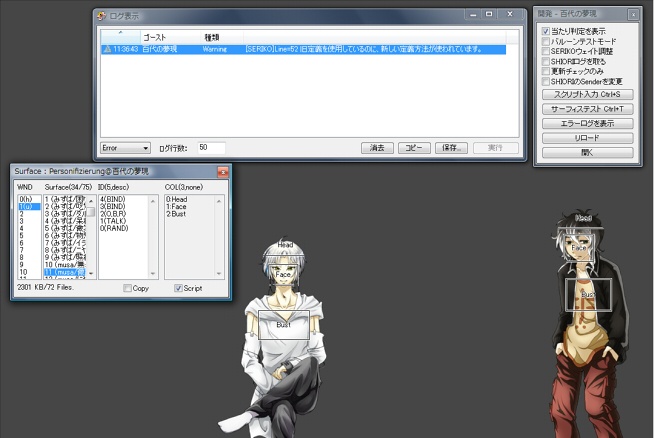Open the Error level dropdown in log window

[125, 148]
